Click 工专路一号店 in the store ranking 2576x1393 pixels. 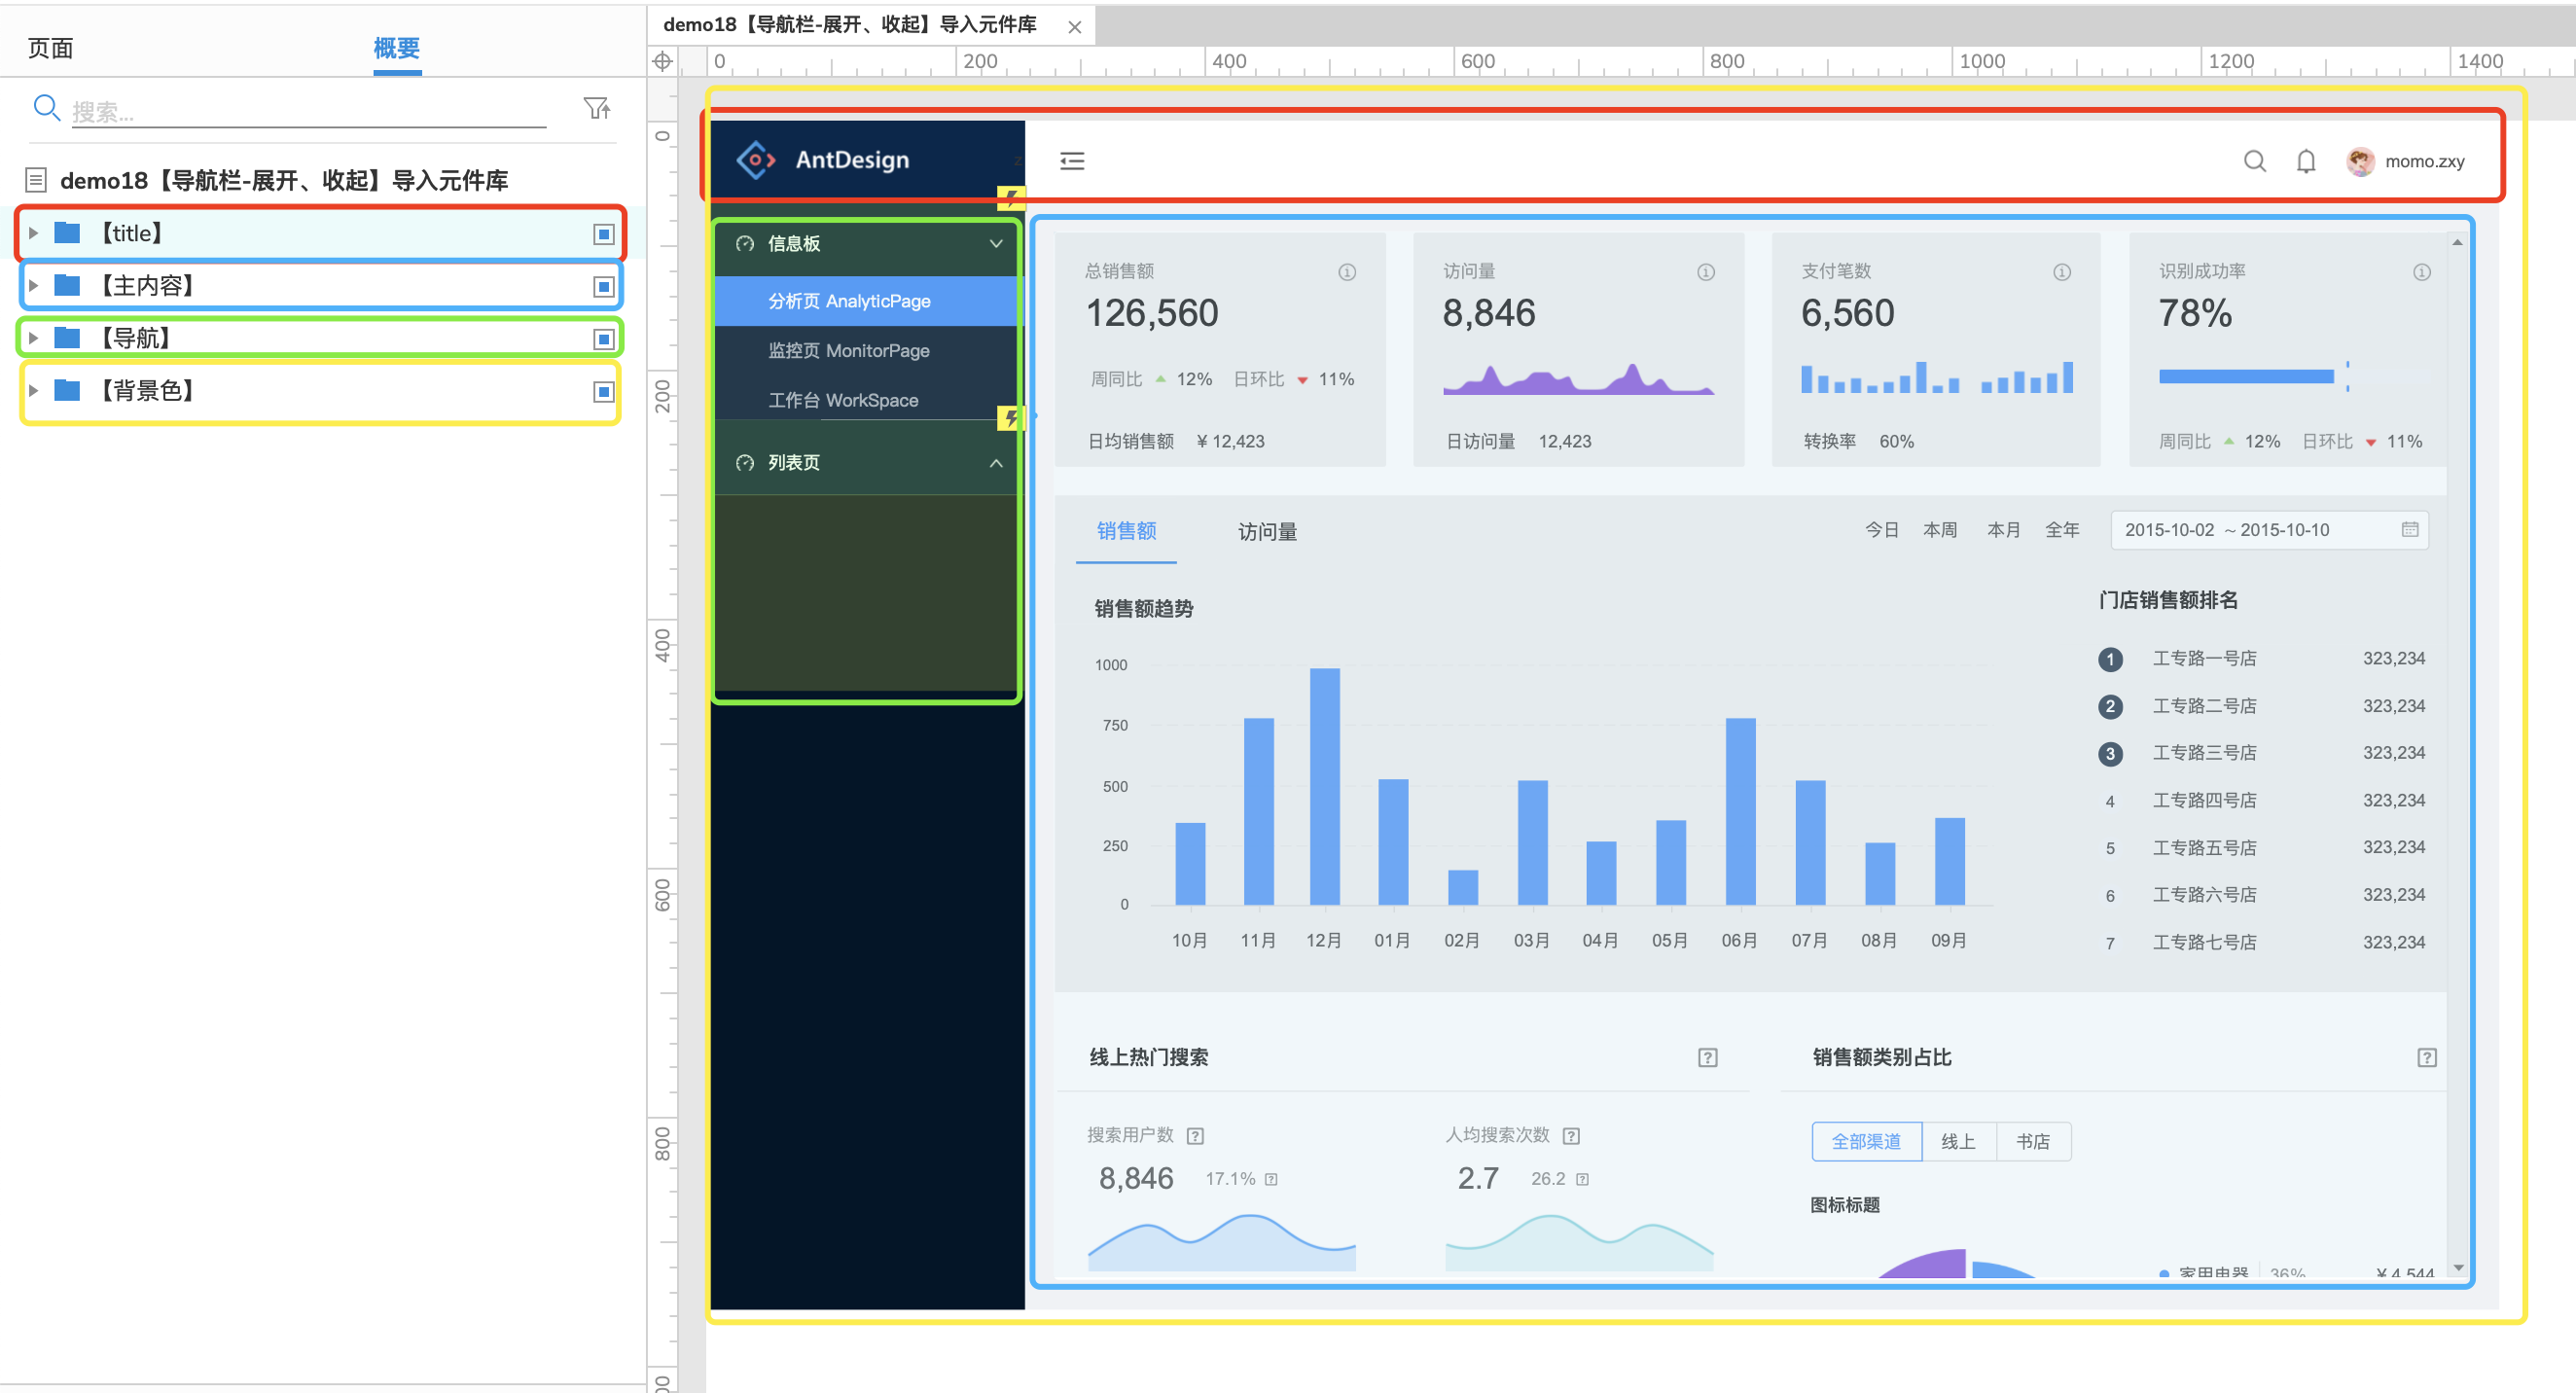click(x=2205, y=659)
